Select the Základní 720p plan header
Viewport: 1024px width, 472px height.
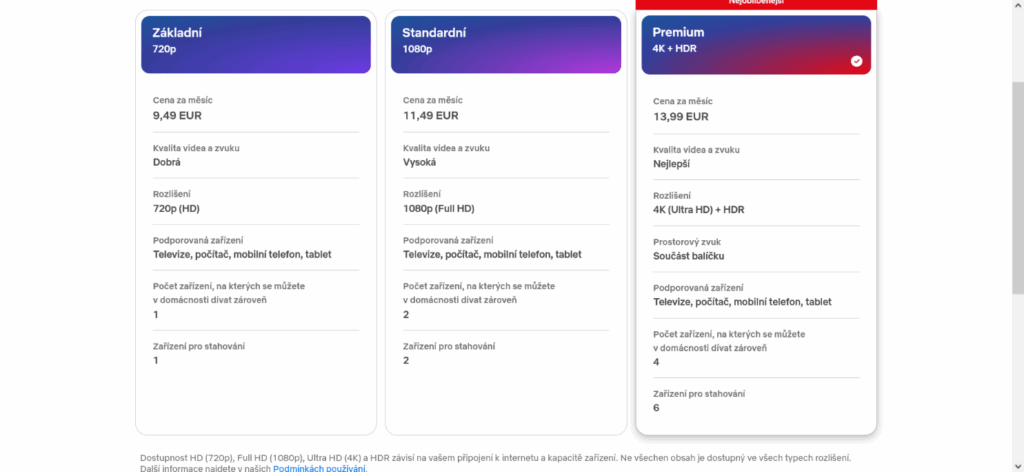tap(256, 44)
